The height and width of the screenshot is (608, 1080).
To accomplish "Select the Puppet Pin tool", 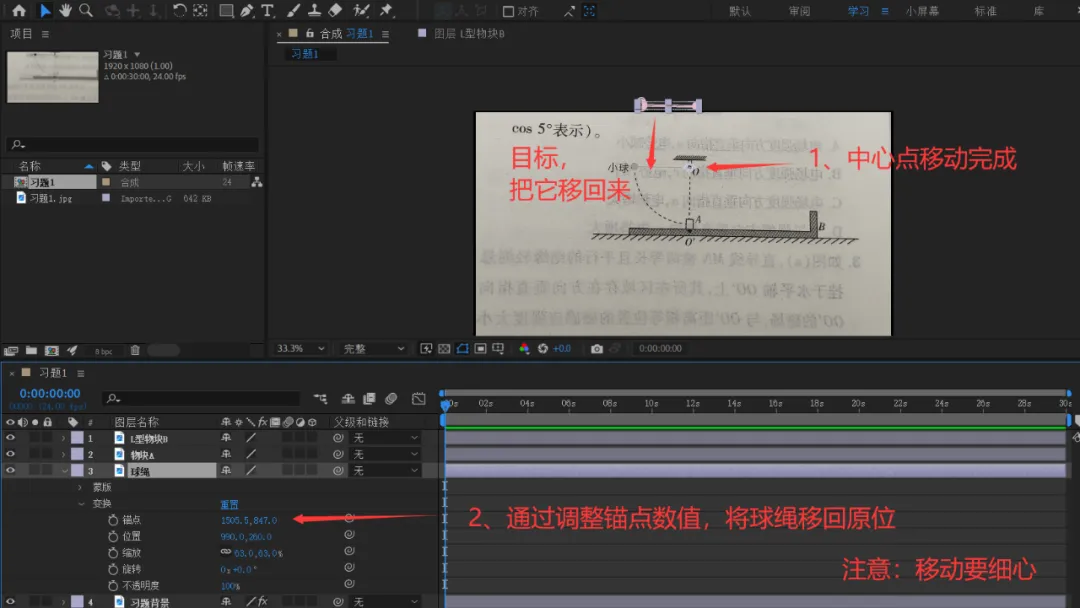I will (386, 10).
